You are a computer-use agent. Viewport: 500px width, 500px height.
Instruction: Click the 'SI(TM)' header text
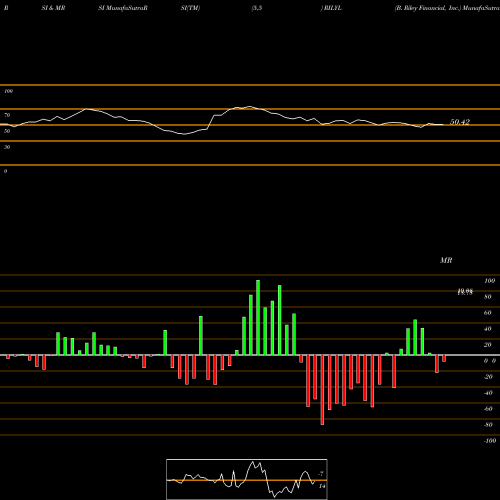coord(190,8)
